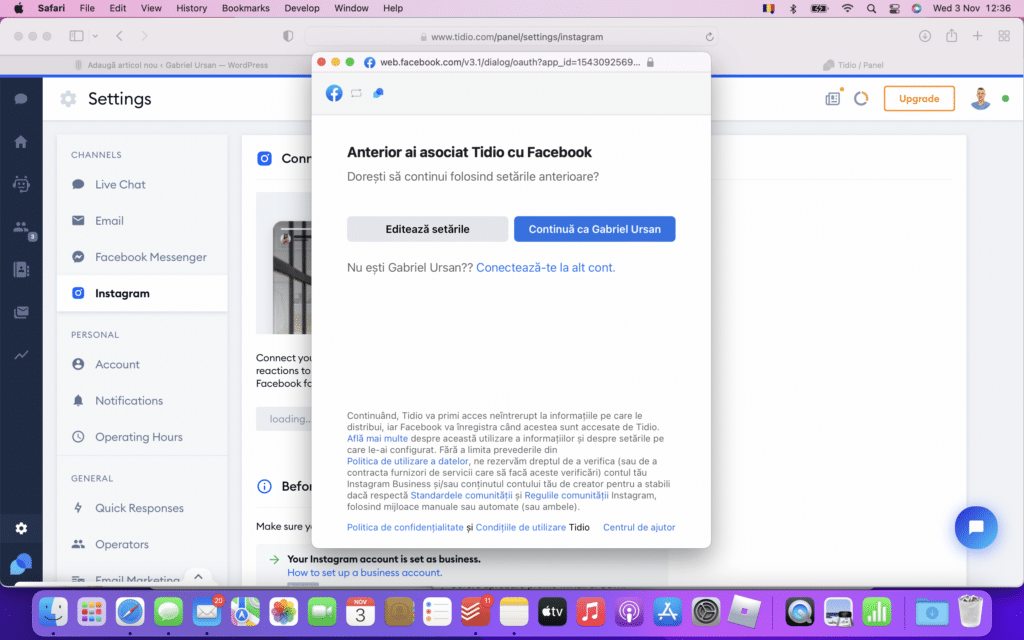Open Notifications settings
This screenshot has height=640, width=1024.
[x=142, y=400]
